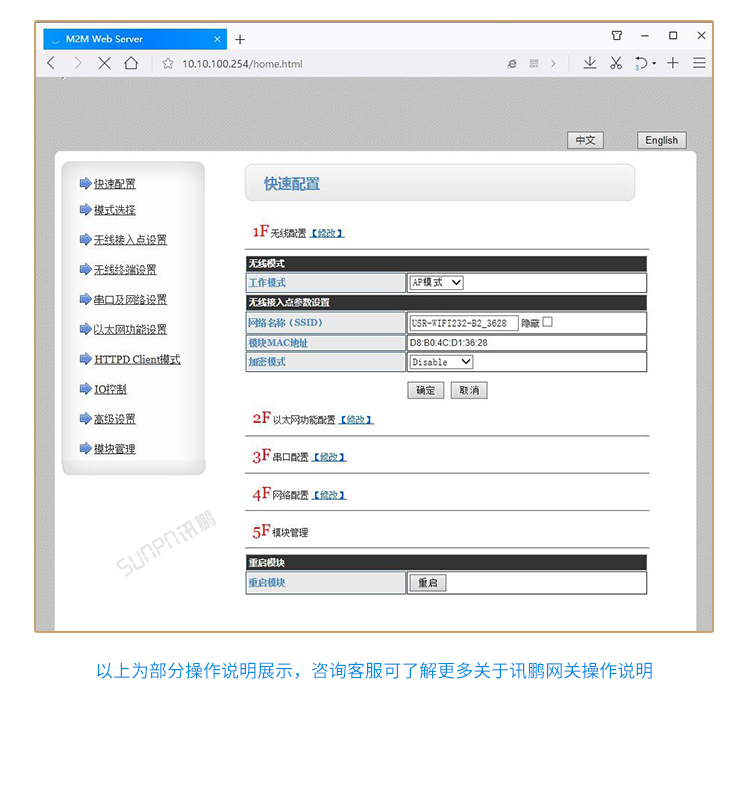Viewport: 750px width, 793px height.
Task: Open 模块管理 sidebar link
Action: pyautogui.click(x=115, y=449)
